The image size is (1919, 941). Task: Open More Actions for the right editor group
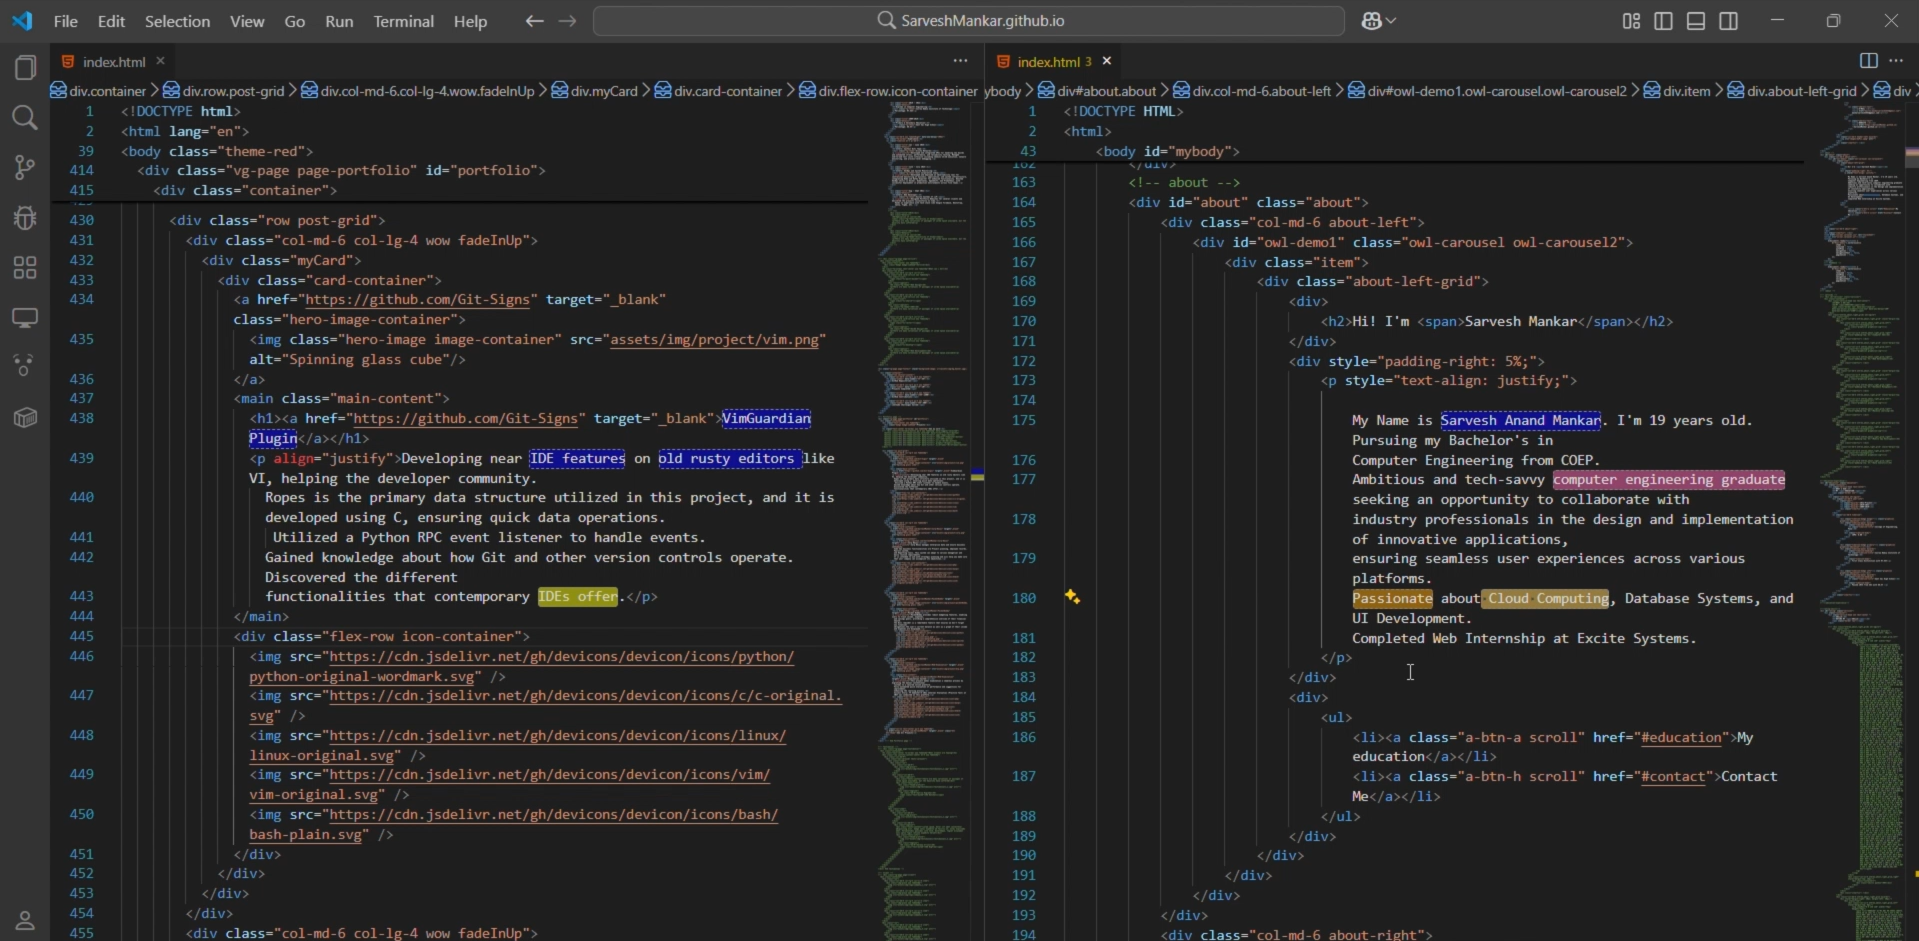[1896, 61]
